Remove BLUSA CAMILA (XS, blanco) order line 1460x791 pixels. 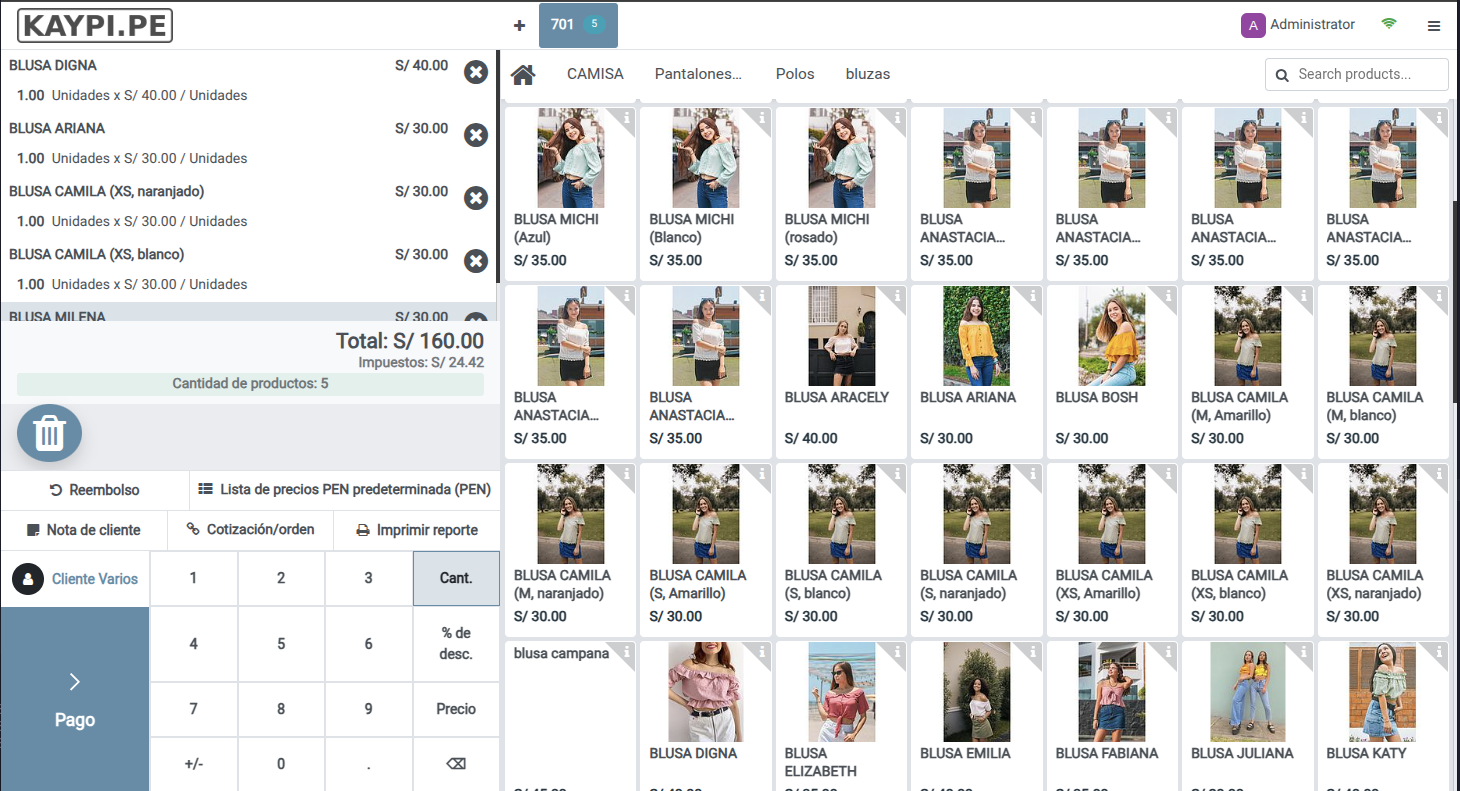tap(476, 261)
